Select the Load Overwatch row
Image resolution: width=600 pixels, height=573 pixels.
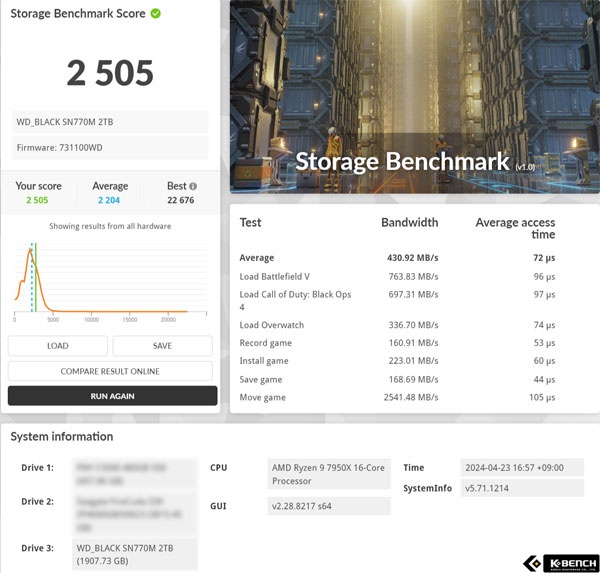click(397, 325)
